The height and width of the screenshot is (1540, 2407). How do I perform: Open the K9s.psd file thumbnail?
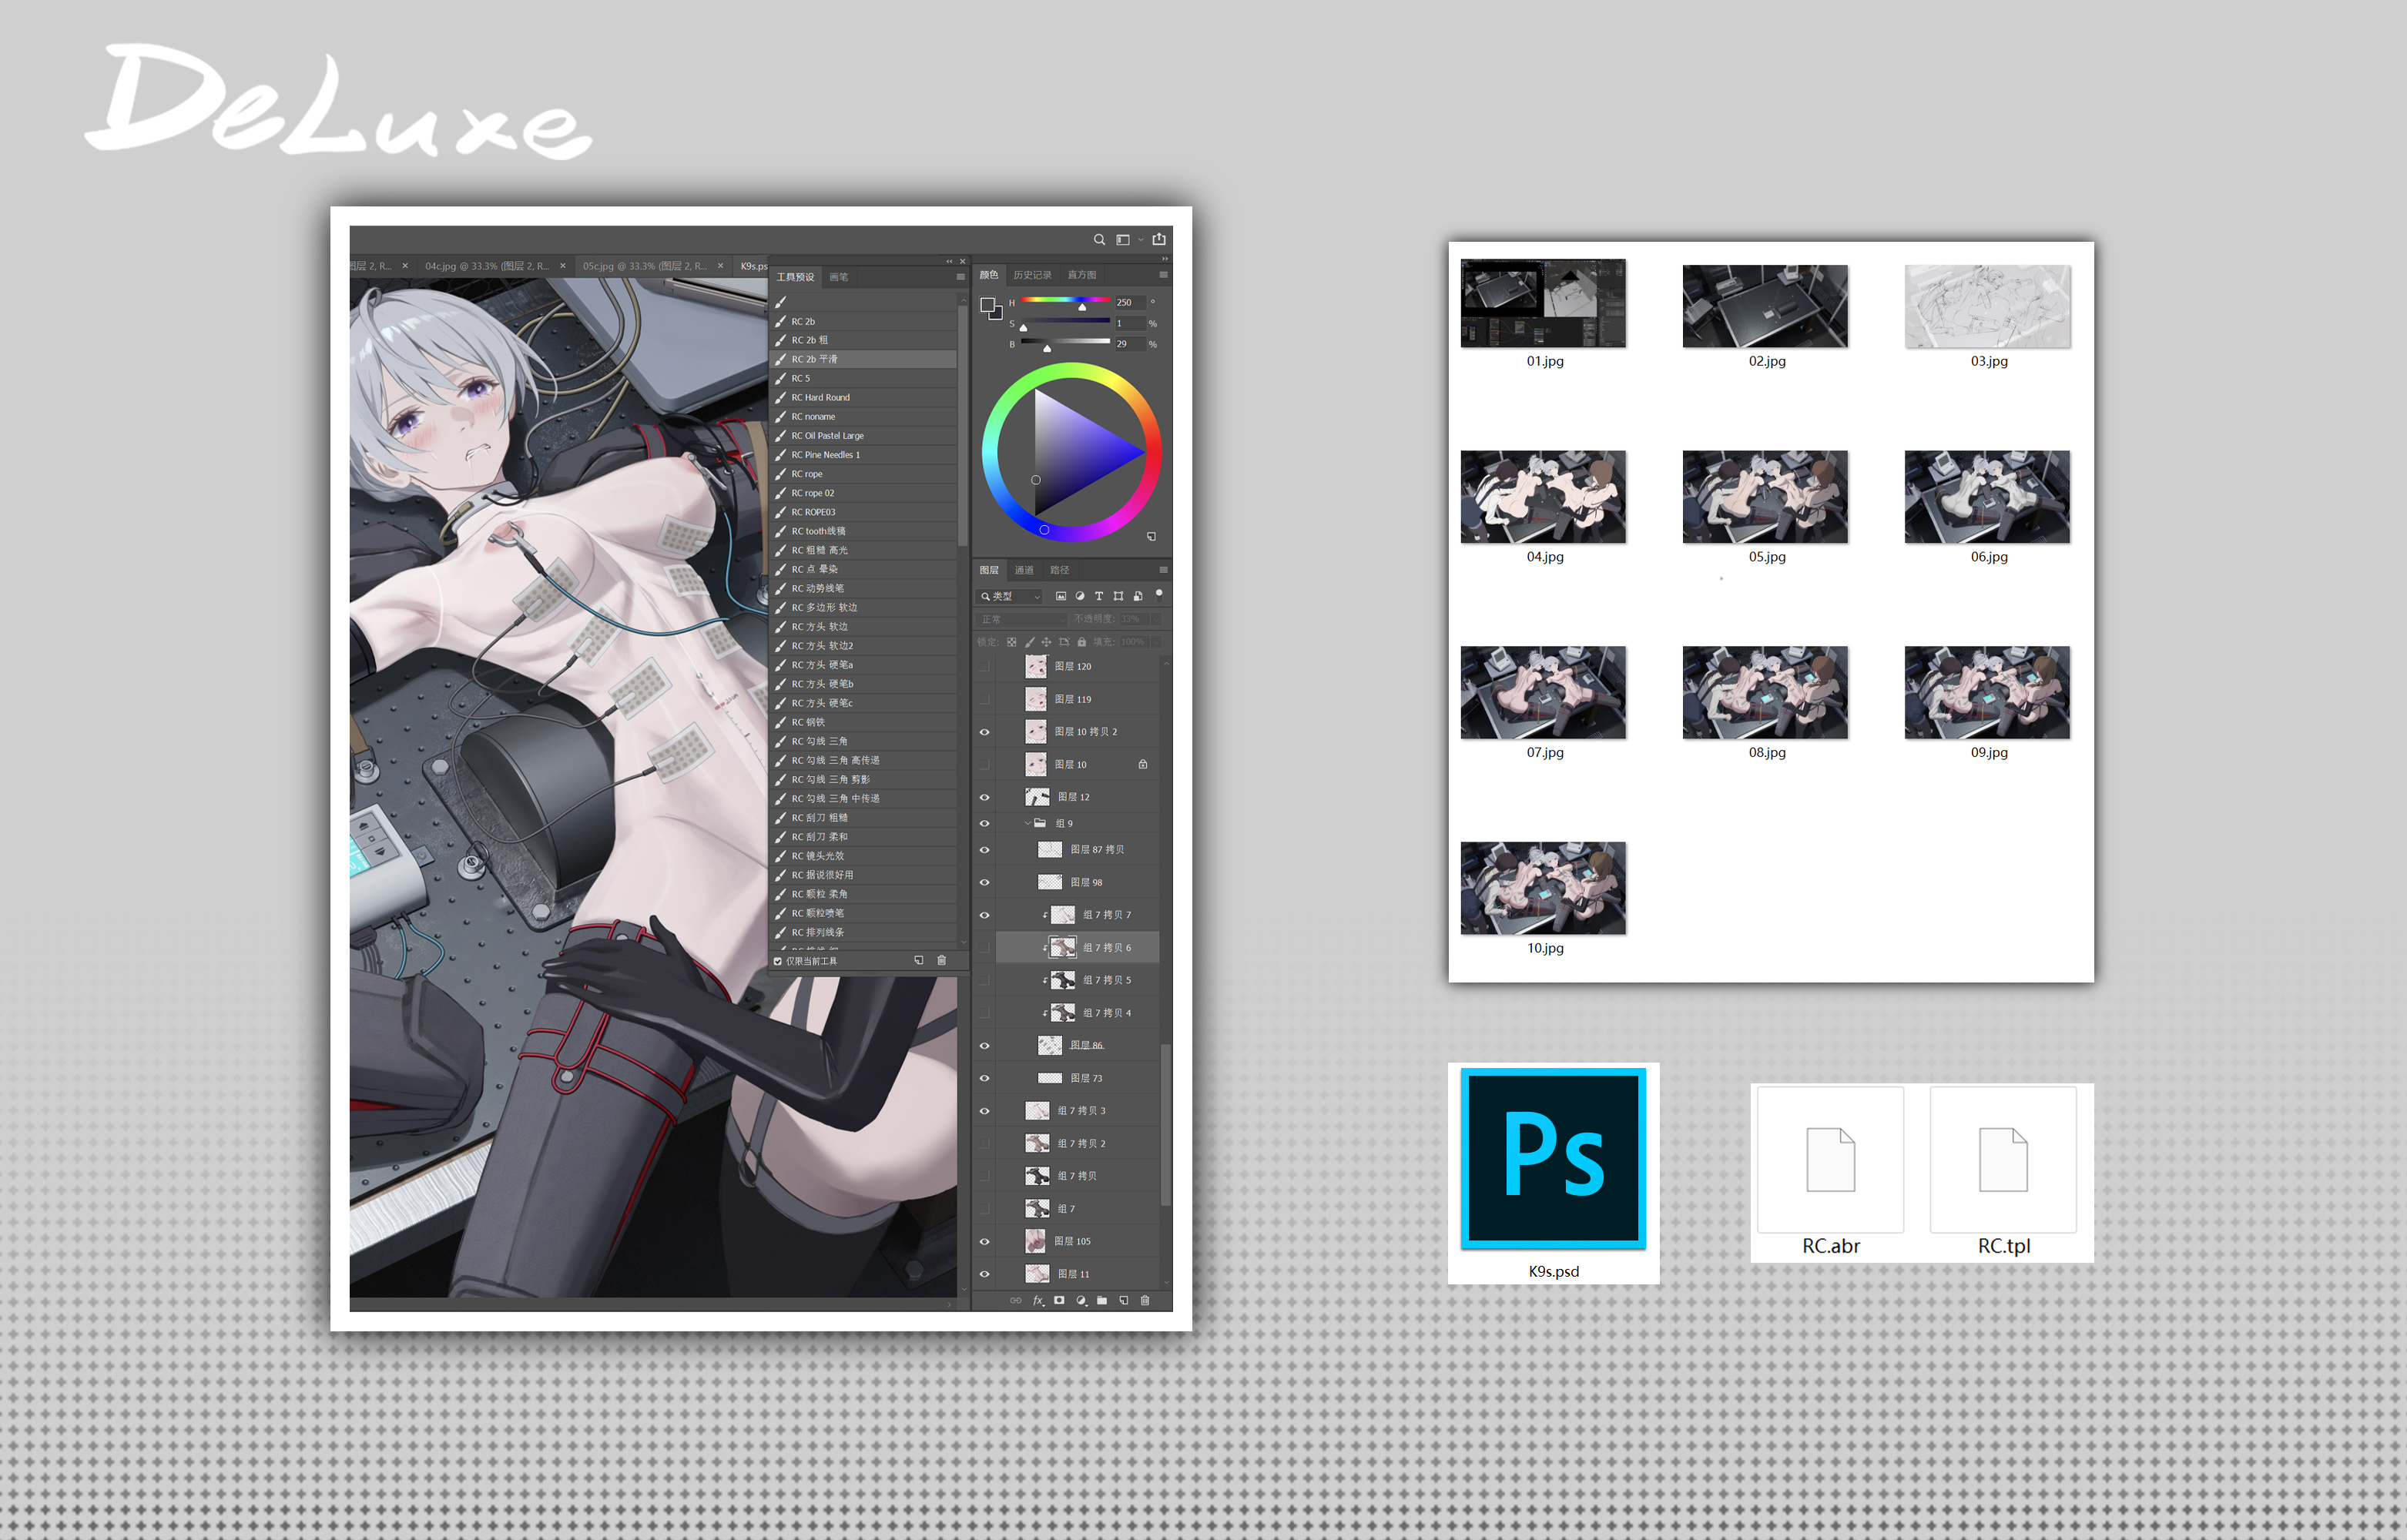[x=1553, y=1159]
